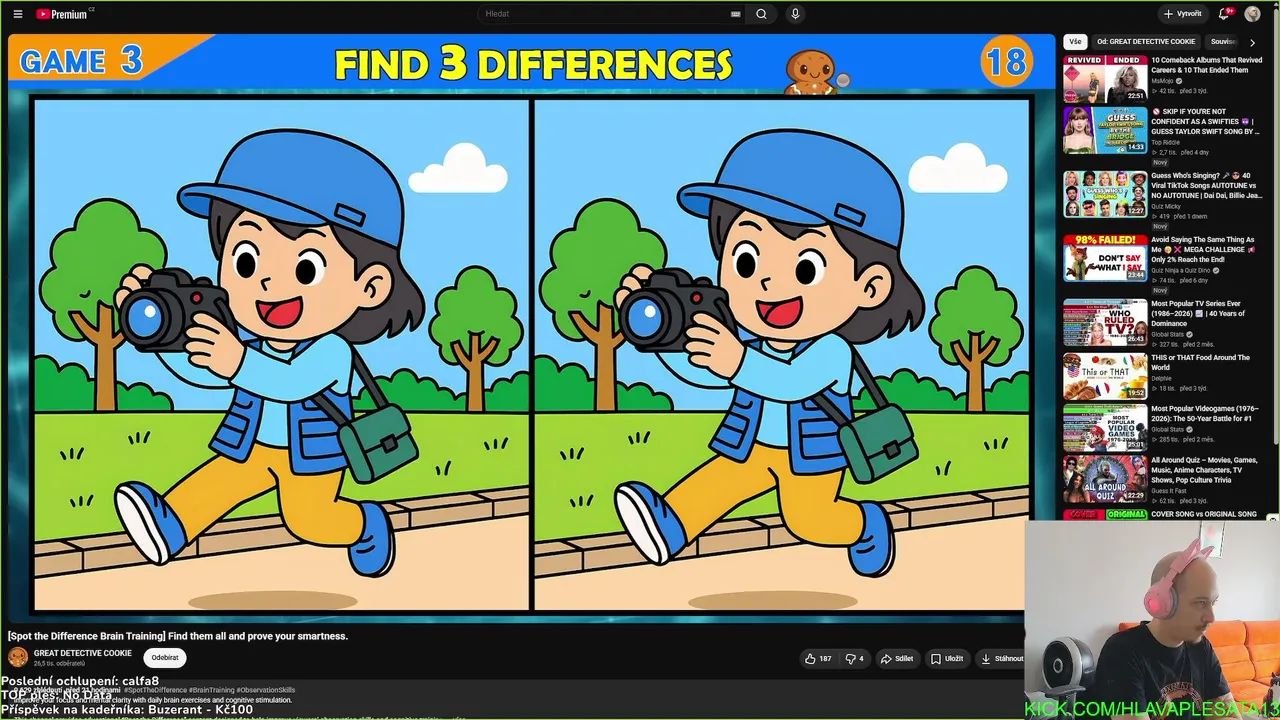Visit the Top Riddle channel name
This screenshot has height=720, width=1280.
(x=1164, y=142)
